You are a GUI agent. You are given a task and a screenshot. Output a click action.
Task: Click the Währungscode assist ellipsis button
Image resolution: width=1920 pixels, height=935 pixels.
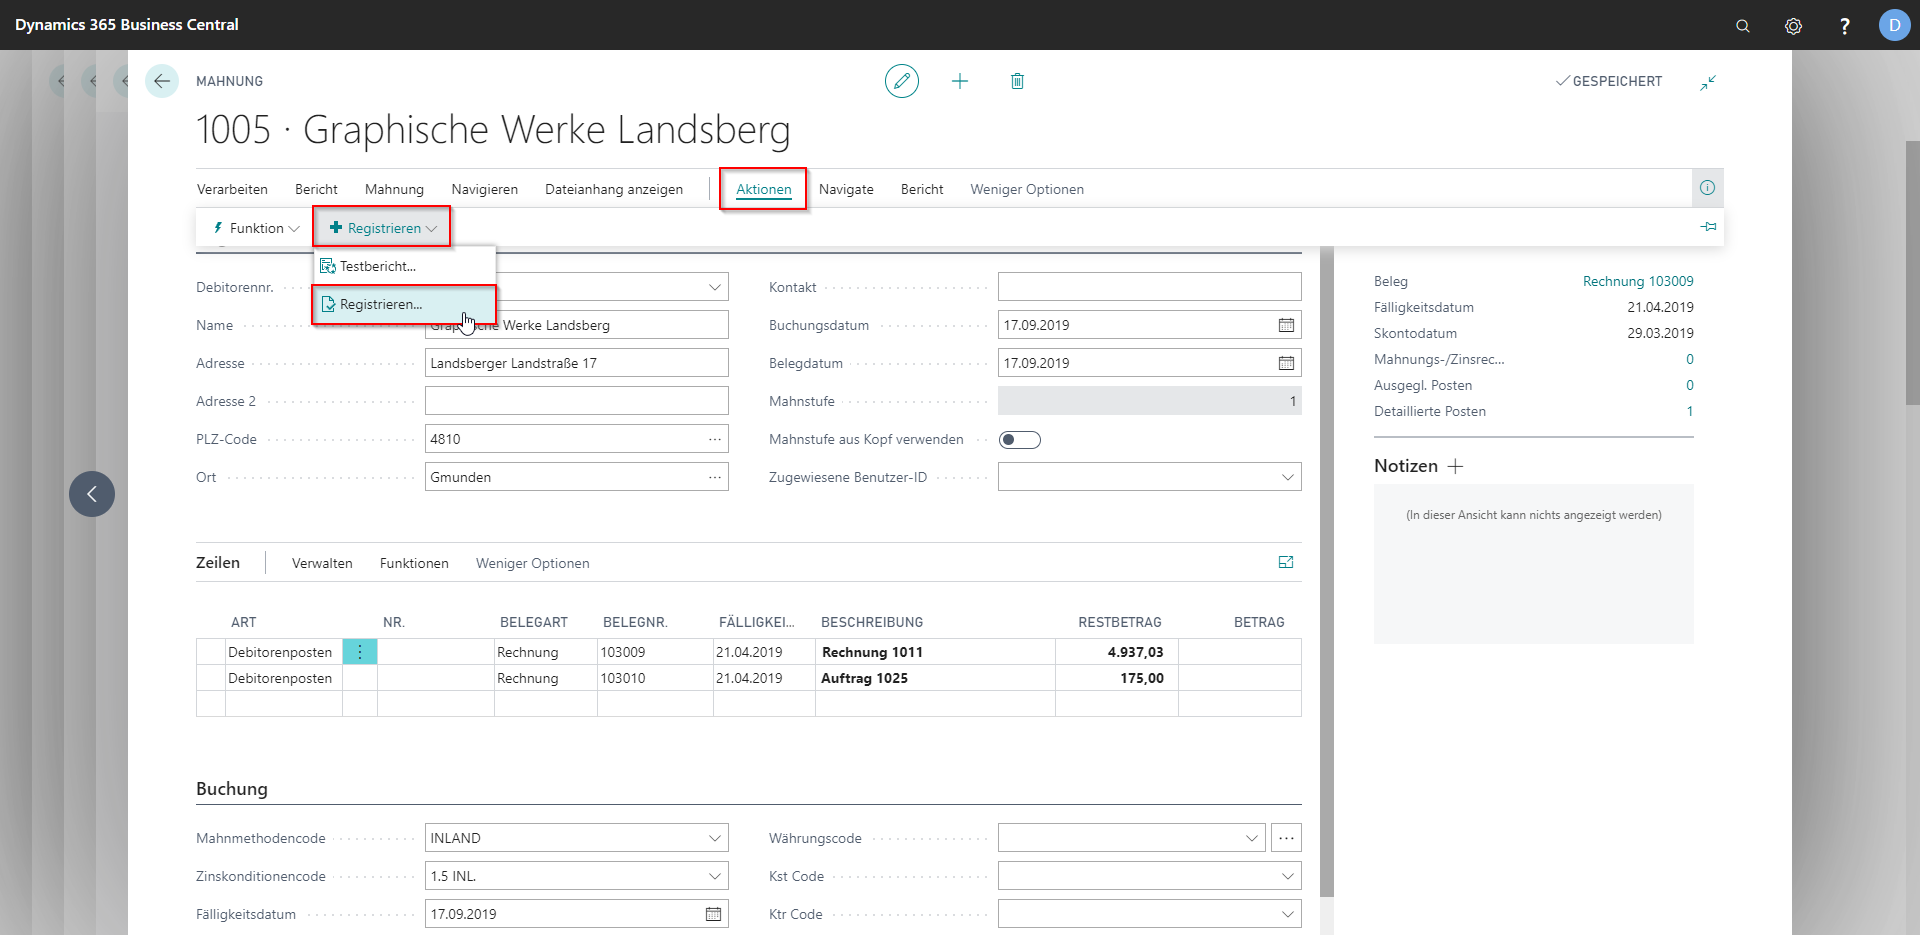[1286, 838]
